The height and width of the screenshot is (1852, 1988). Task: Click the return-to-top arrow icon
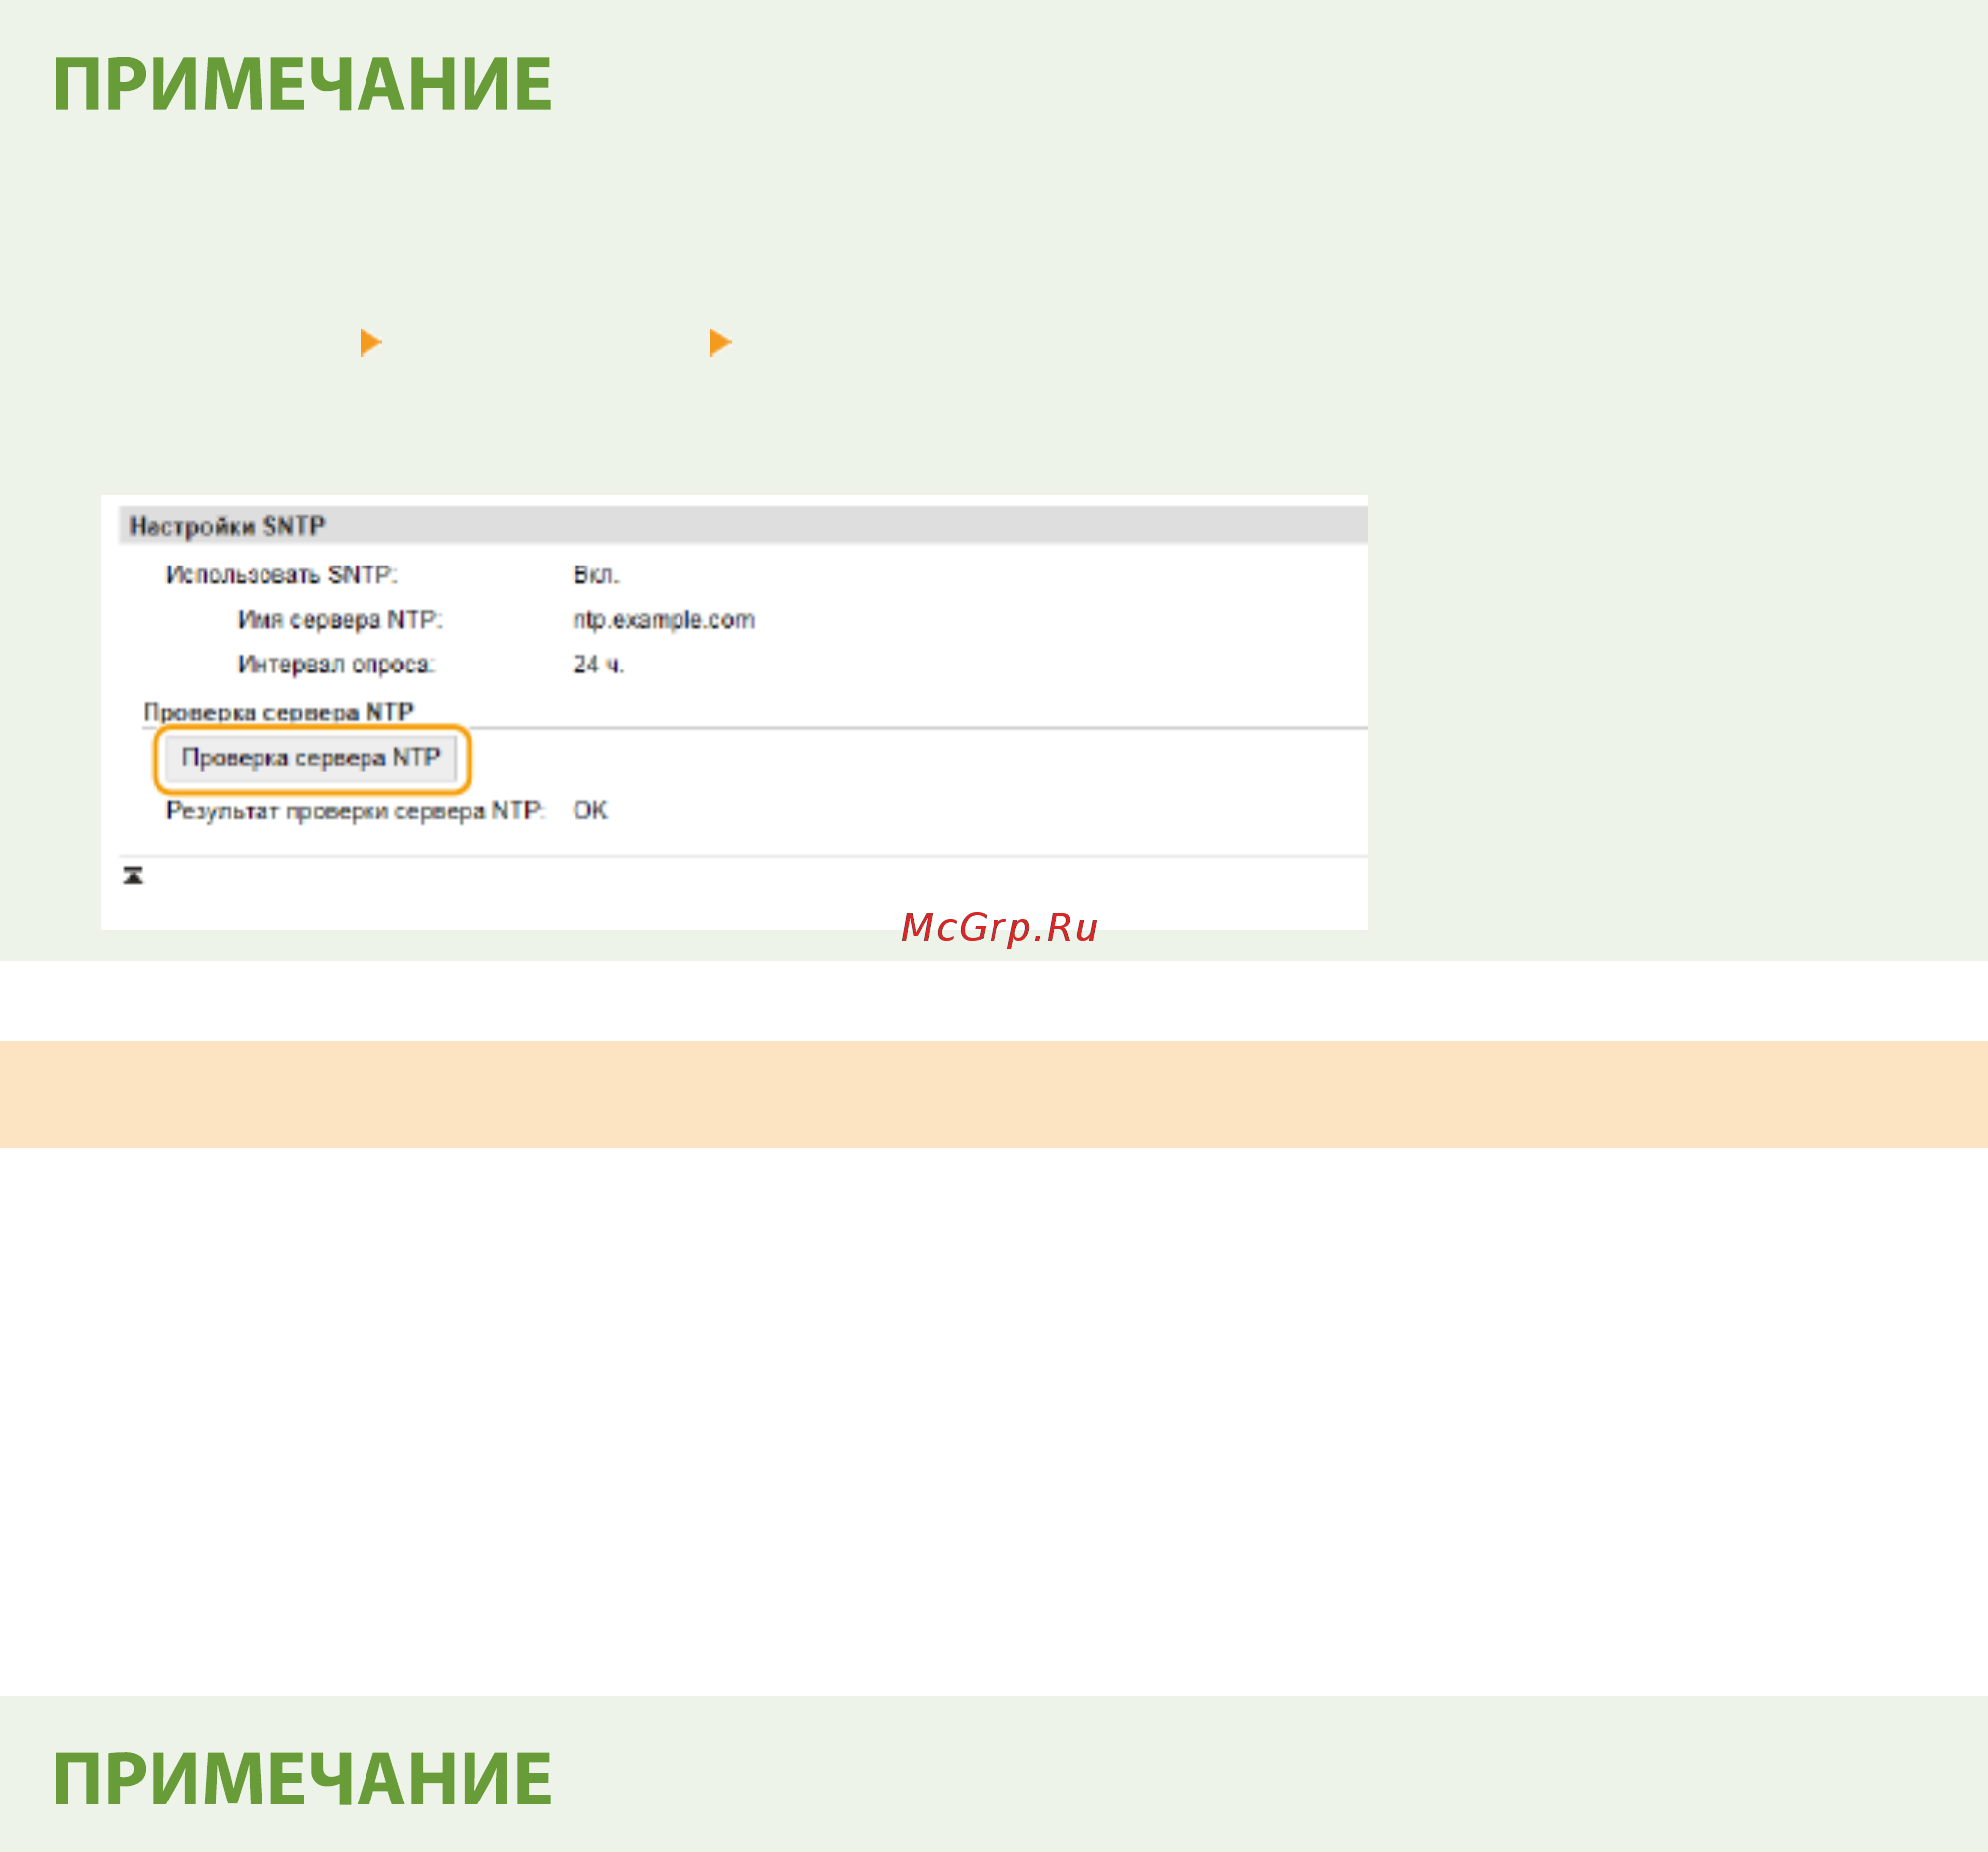pyautogui.click(x=133, y=876)
